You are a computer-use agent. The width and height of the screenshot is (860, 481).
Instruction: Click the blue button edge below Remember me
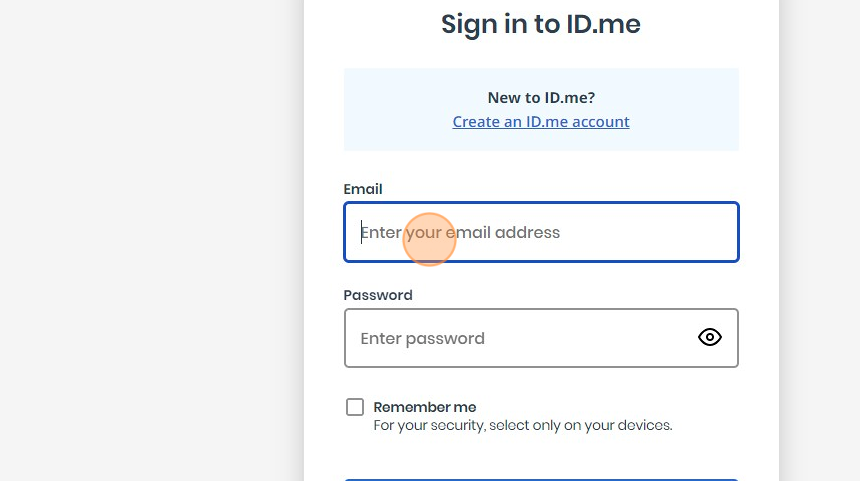(x=541, y=479)
